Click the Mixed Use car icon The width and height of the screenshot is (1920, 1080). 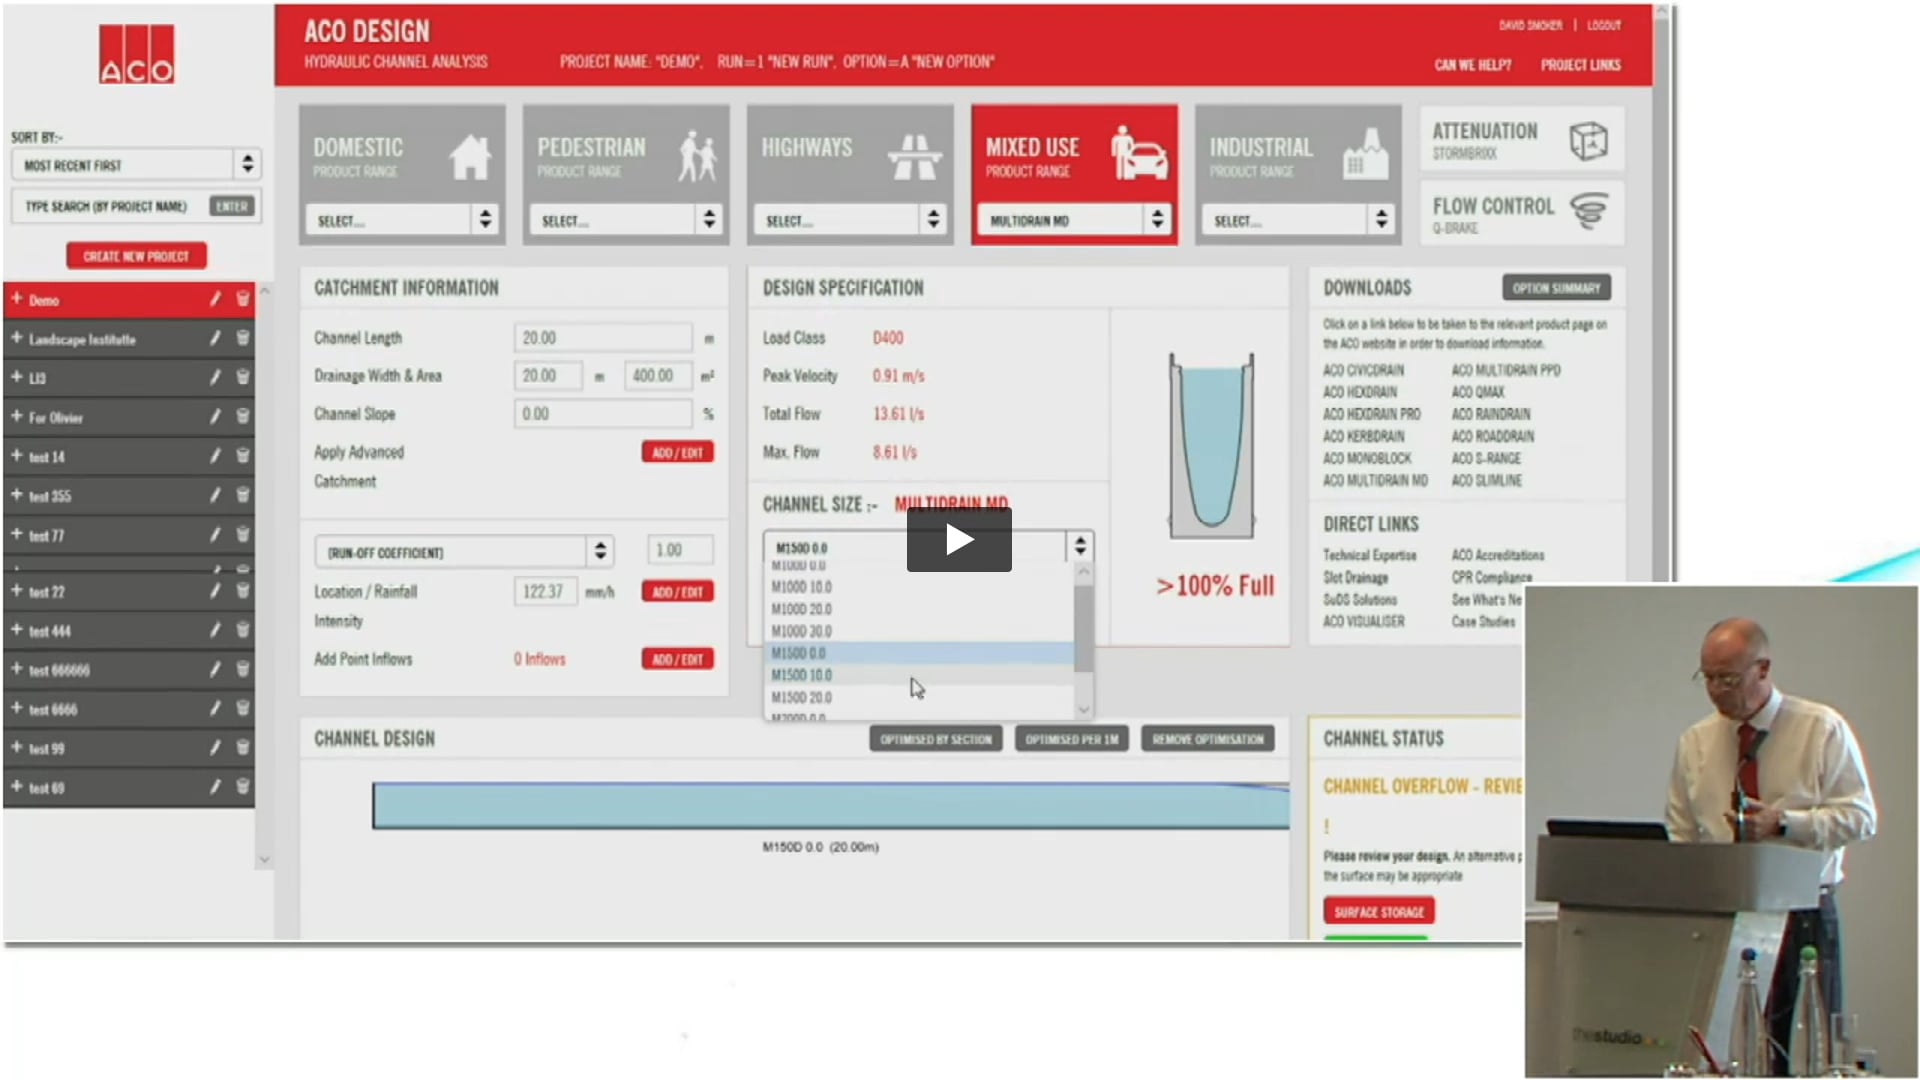pyautogui.click(x=1139, y=154)
